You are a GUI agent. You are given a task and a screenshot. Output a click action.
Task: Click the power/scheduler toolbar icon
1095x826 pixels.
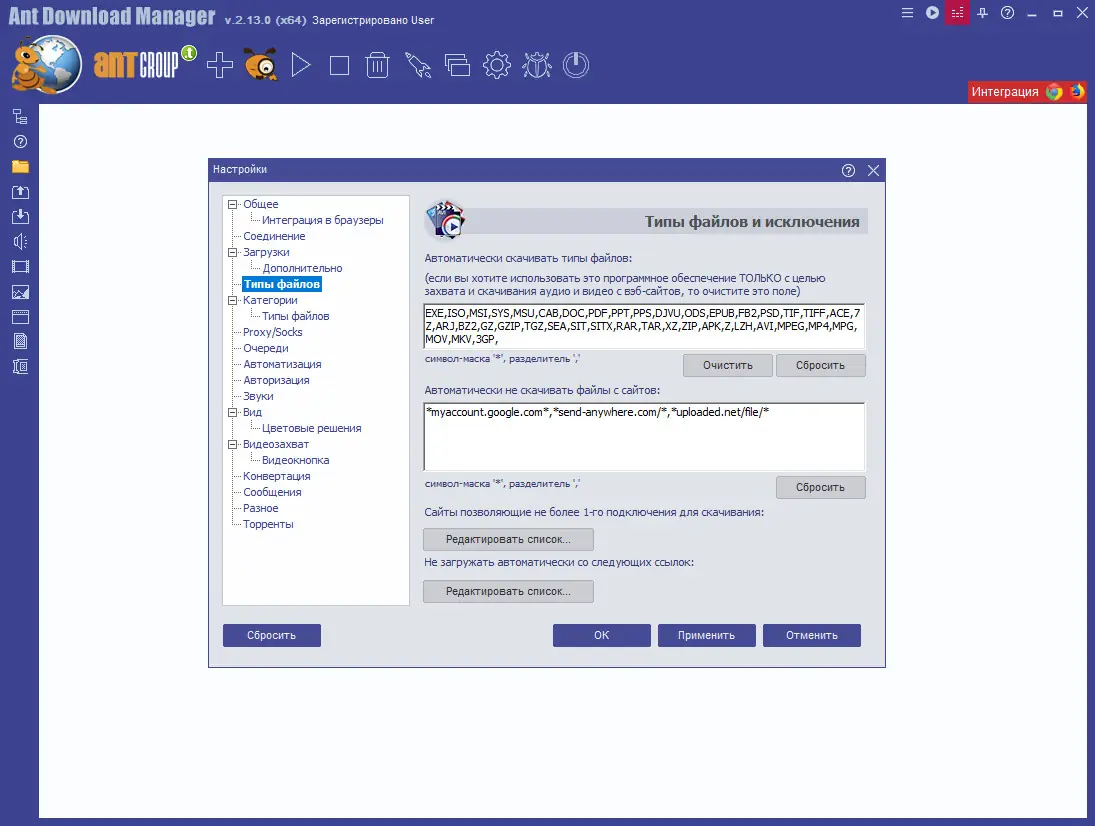coord(577,64)
